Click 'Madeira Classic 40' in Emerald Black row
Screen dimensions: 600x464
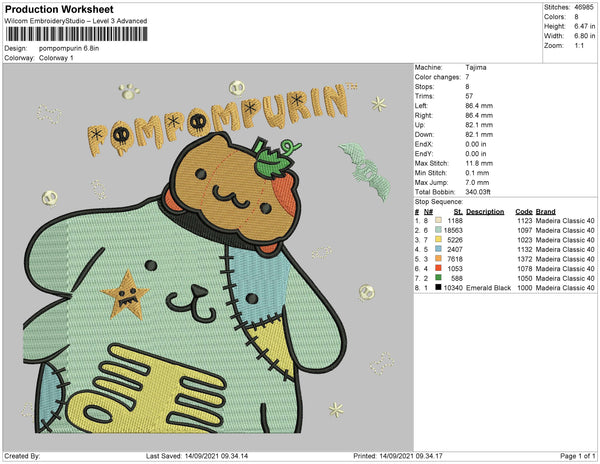565,288
